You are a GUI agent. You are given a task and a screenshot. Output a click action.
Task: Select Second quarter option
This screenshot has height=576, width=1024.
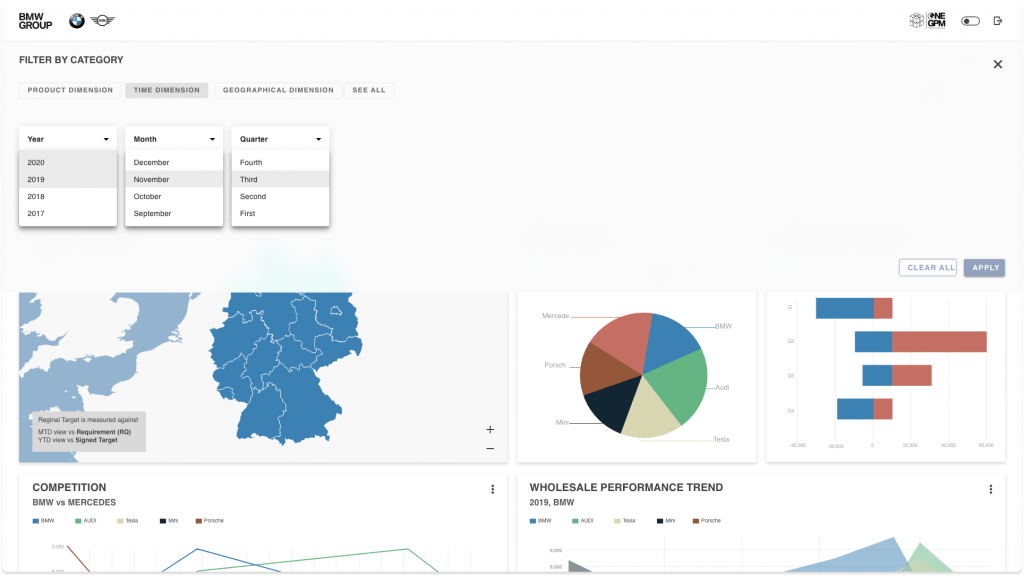pyautogui.click(x=280, y=197)
